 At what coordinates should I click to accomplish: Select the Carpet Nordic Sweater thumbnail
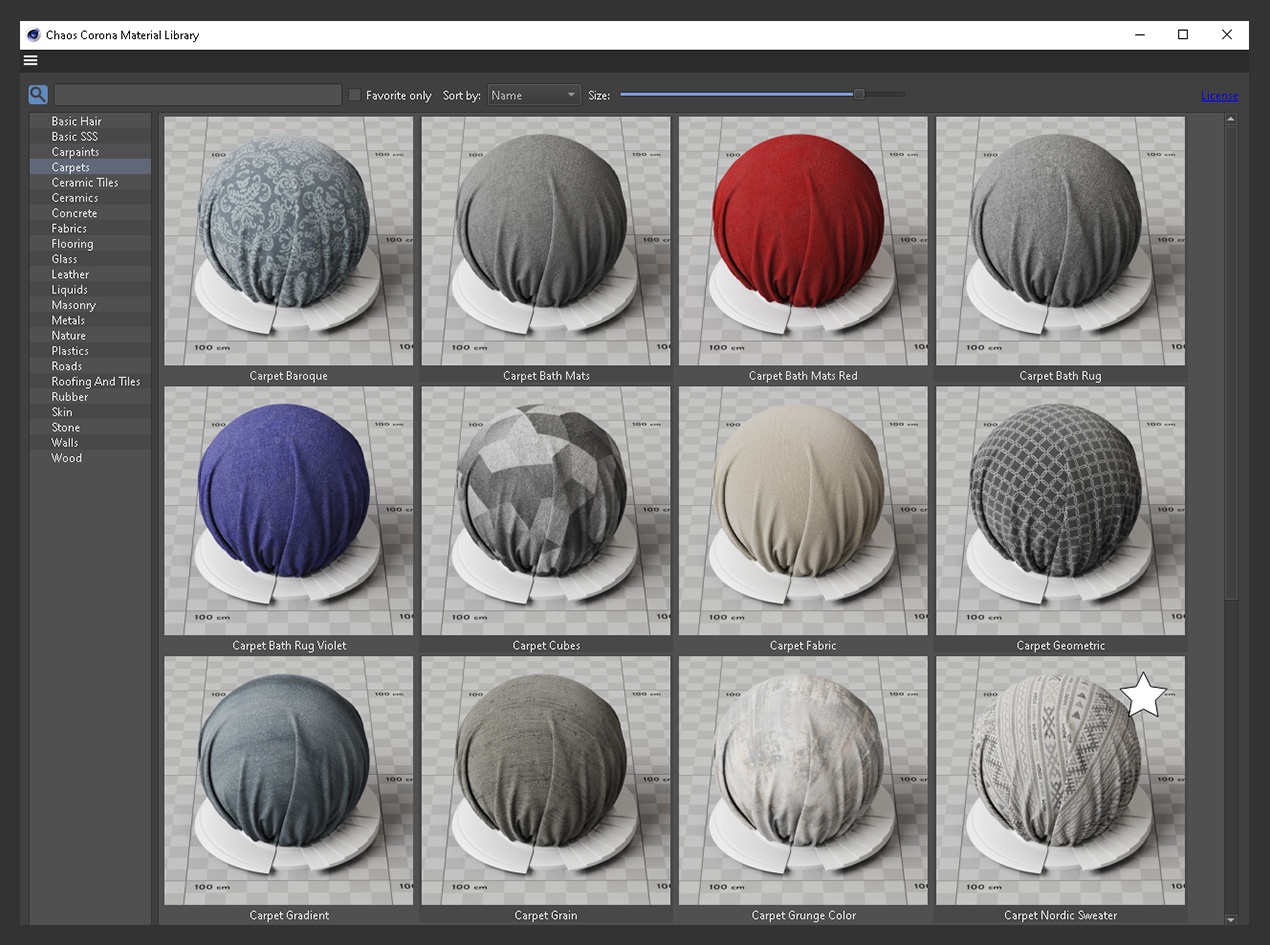1060,781
